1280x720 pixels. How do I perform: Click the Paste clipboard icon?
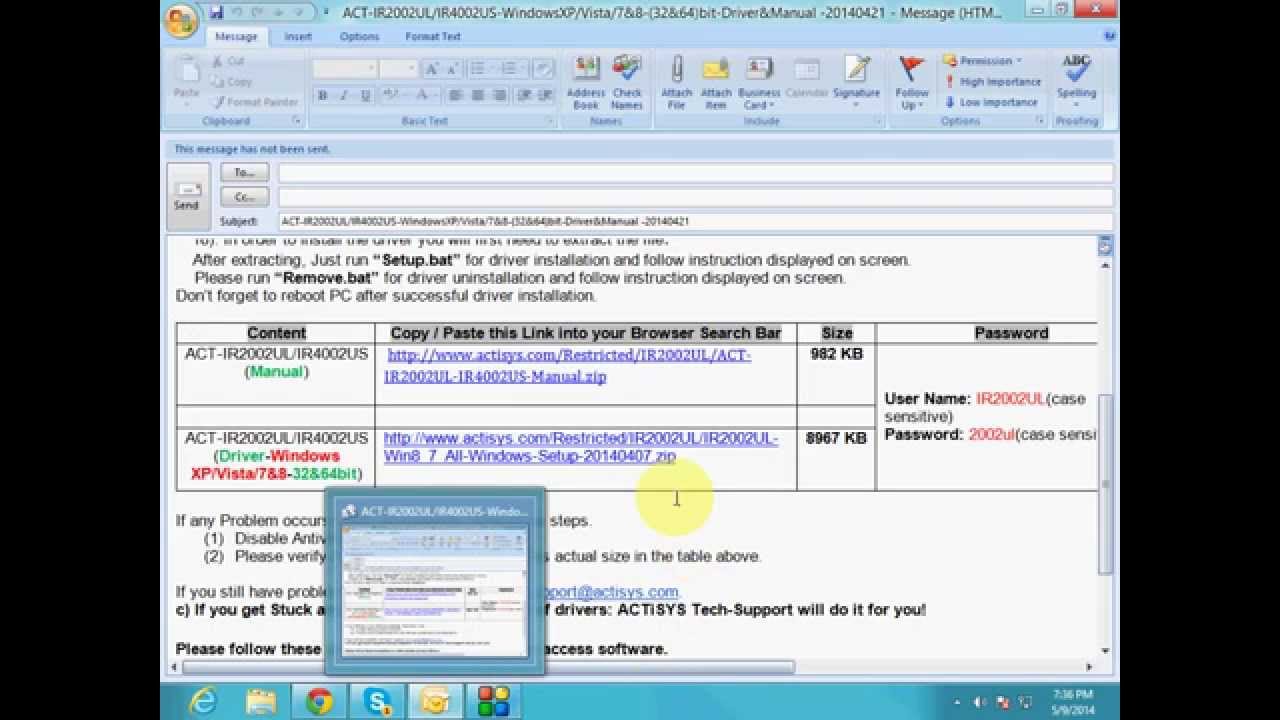click(x=187, y=71)
